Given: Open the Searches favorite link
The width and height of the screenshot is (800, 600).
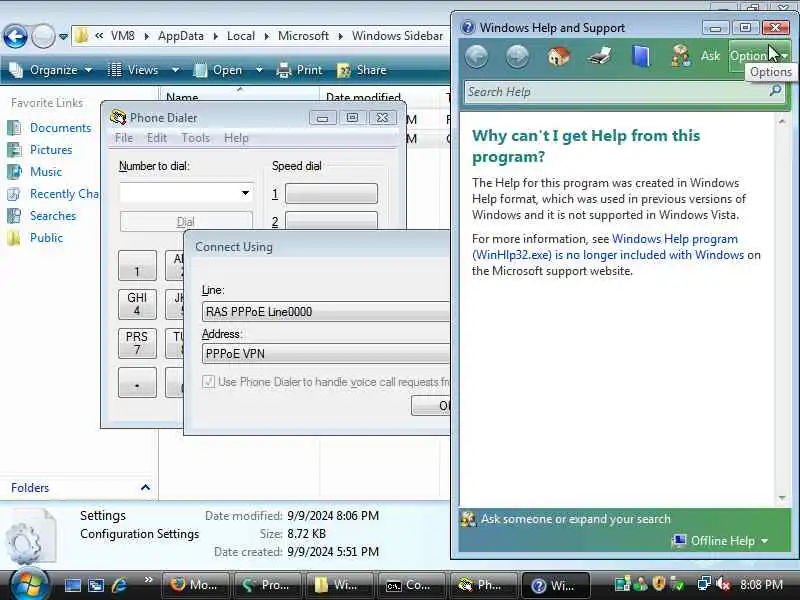Looking at the screenshot, I should [53, 216].
